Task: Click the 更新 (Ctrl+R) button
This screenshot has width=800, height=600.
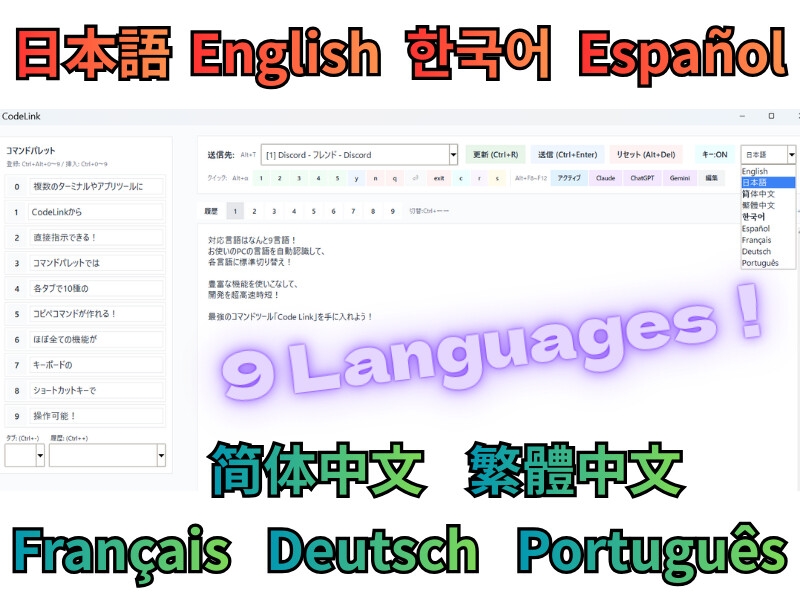Action: [x=495, y=155]
